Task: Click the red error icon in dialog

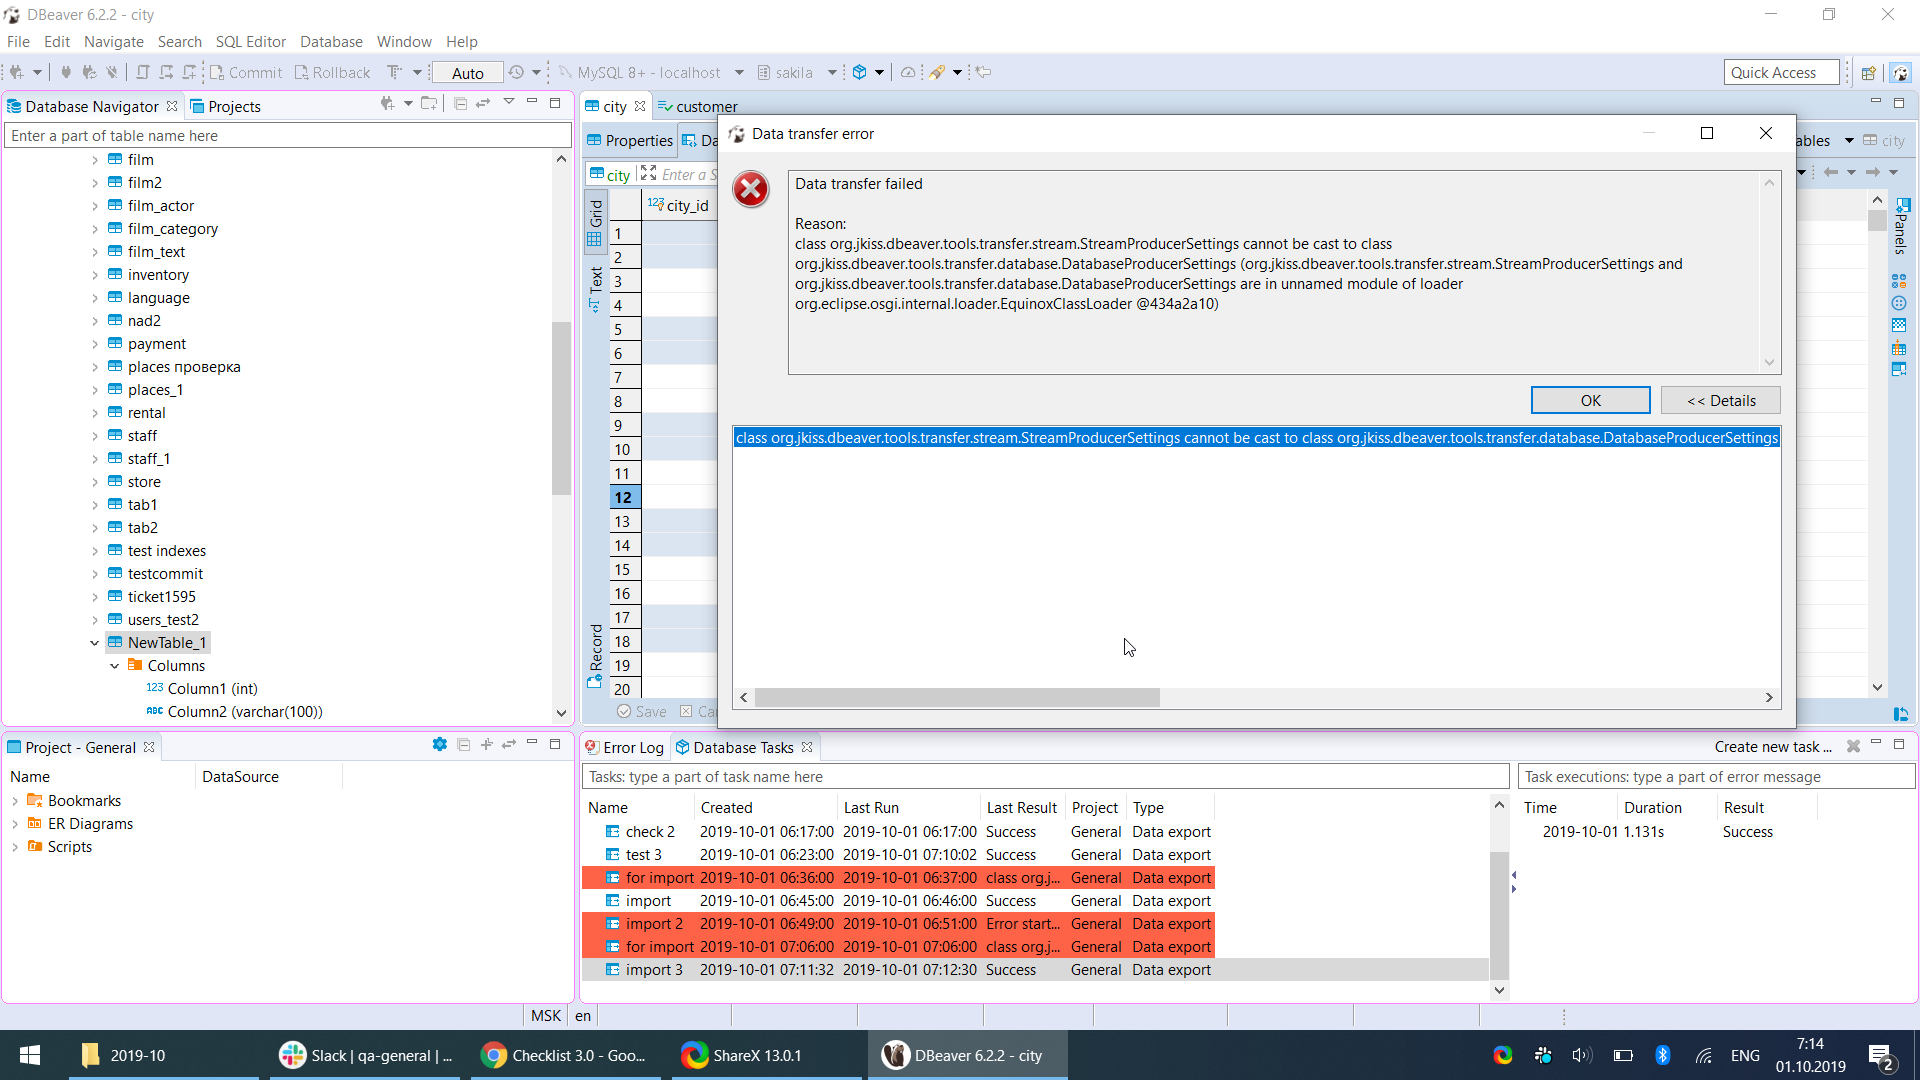Action: (750, 189)
